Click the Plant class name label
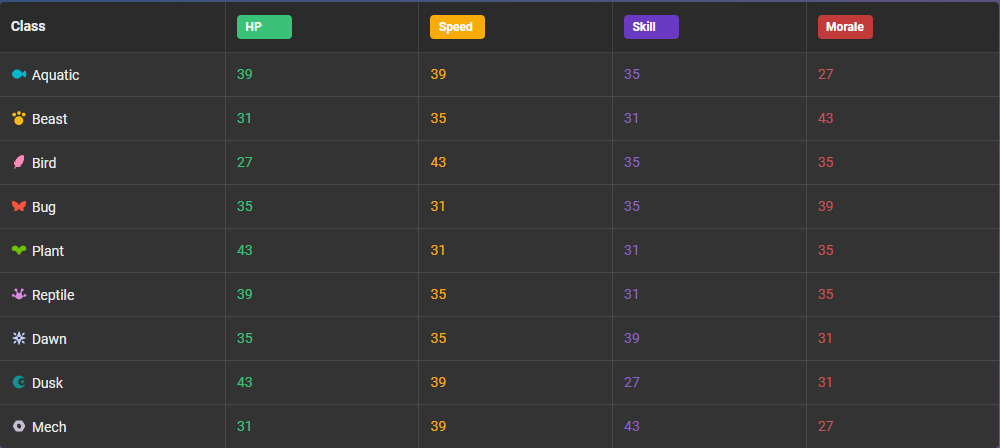 click(48, 251)
